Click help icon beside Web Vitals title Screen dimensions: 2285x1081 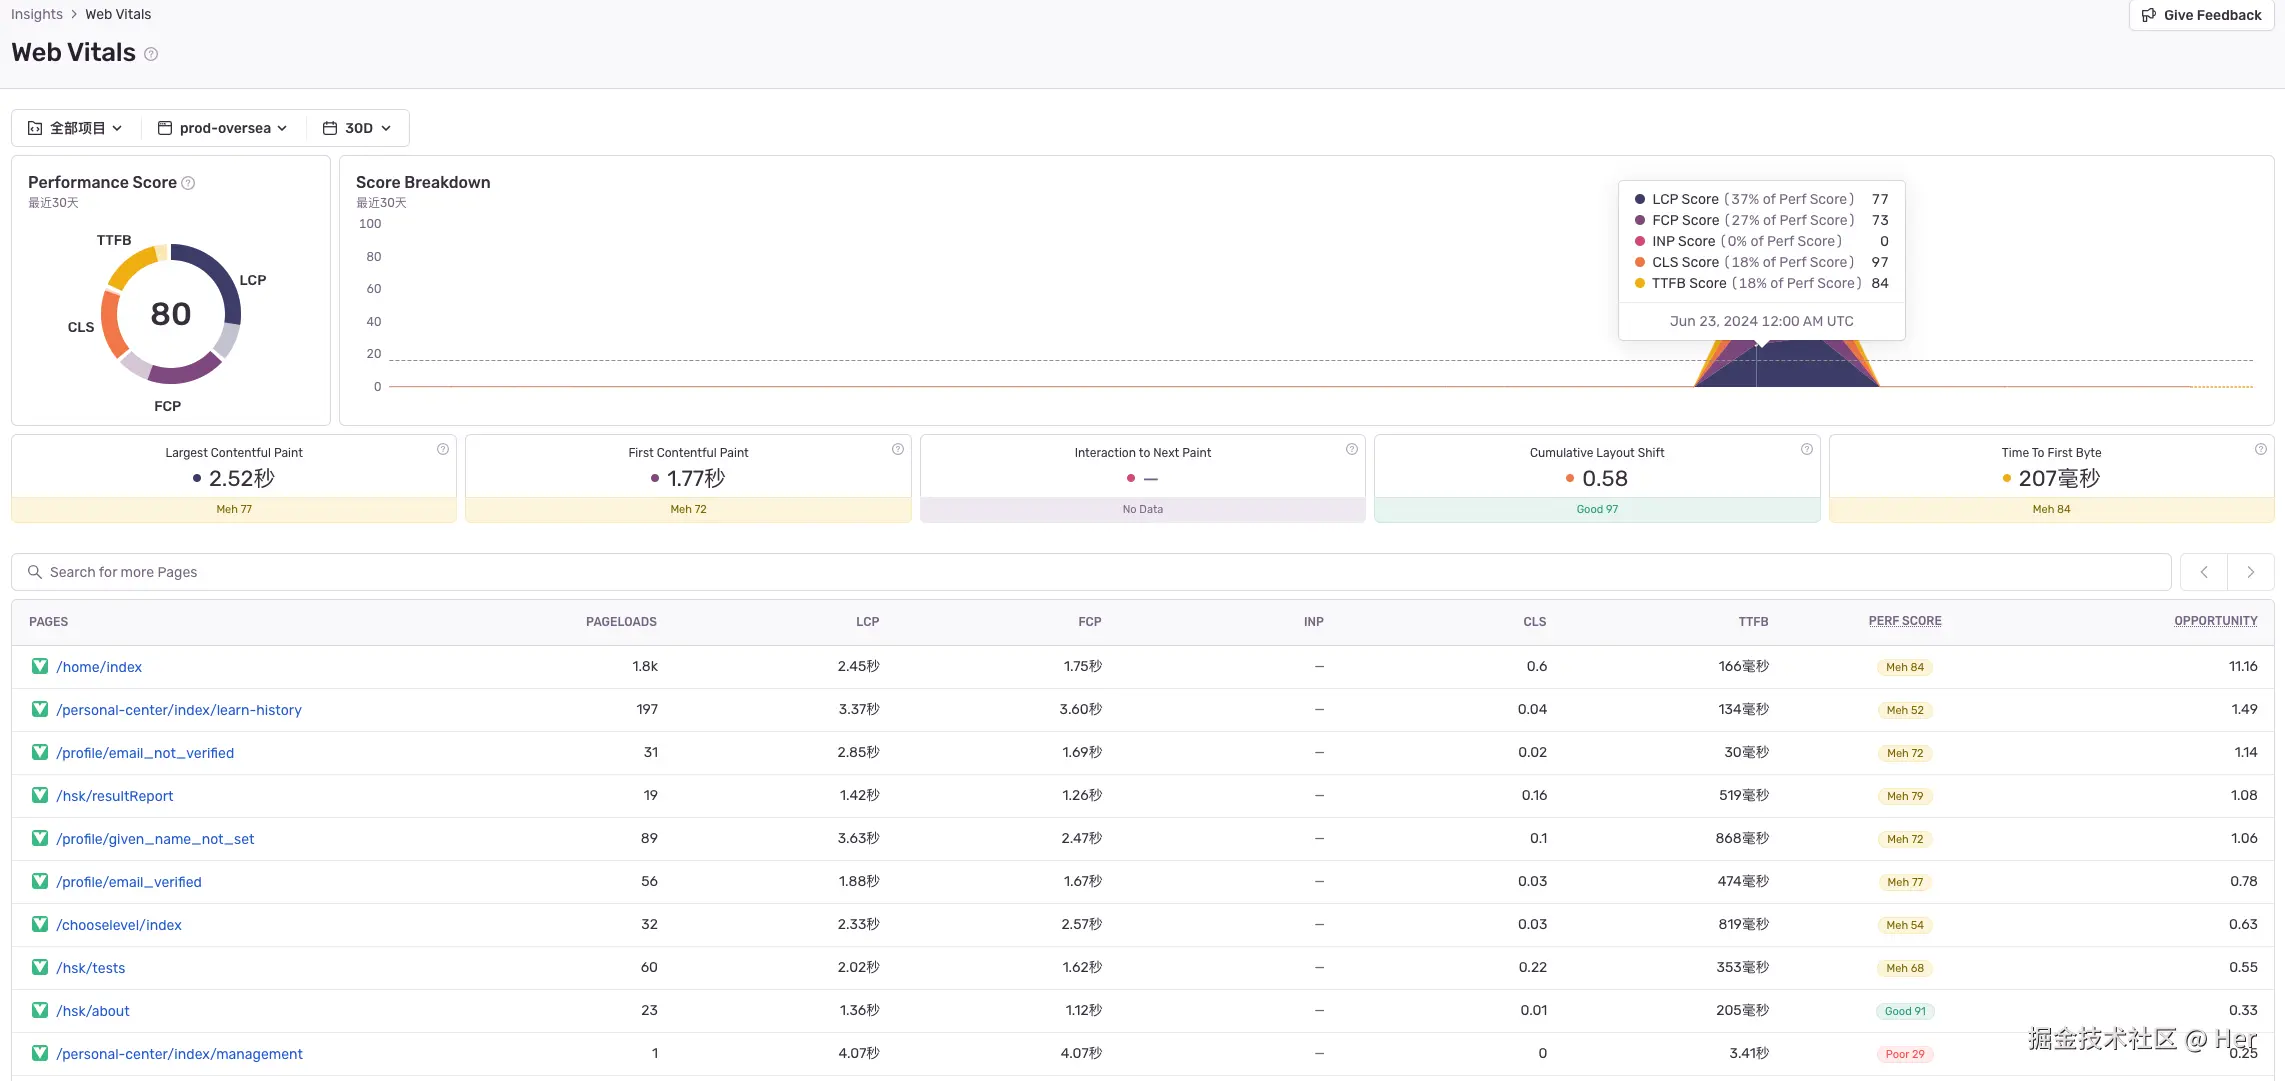tap(151, 54)
